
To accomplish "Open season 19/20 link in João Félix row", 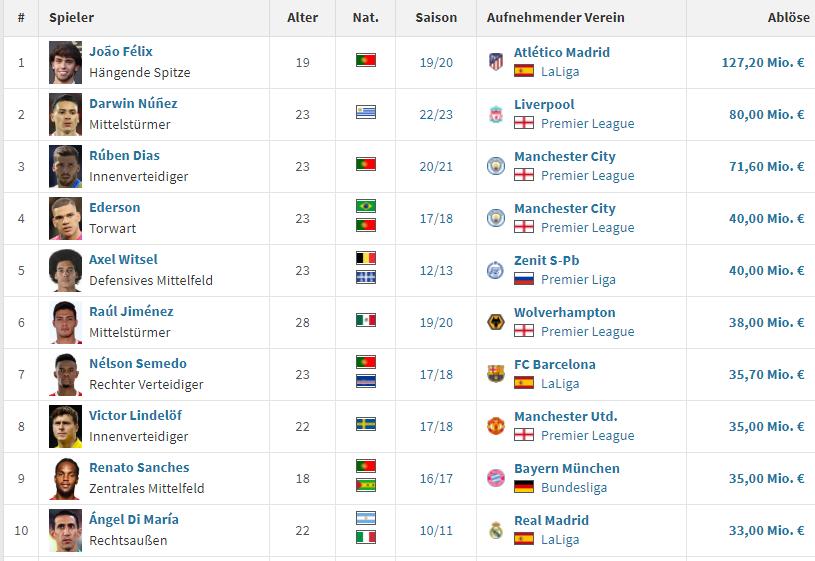I will [x=436, y=62].
